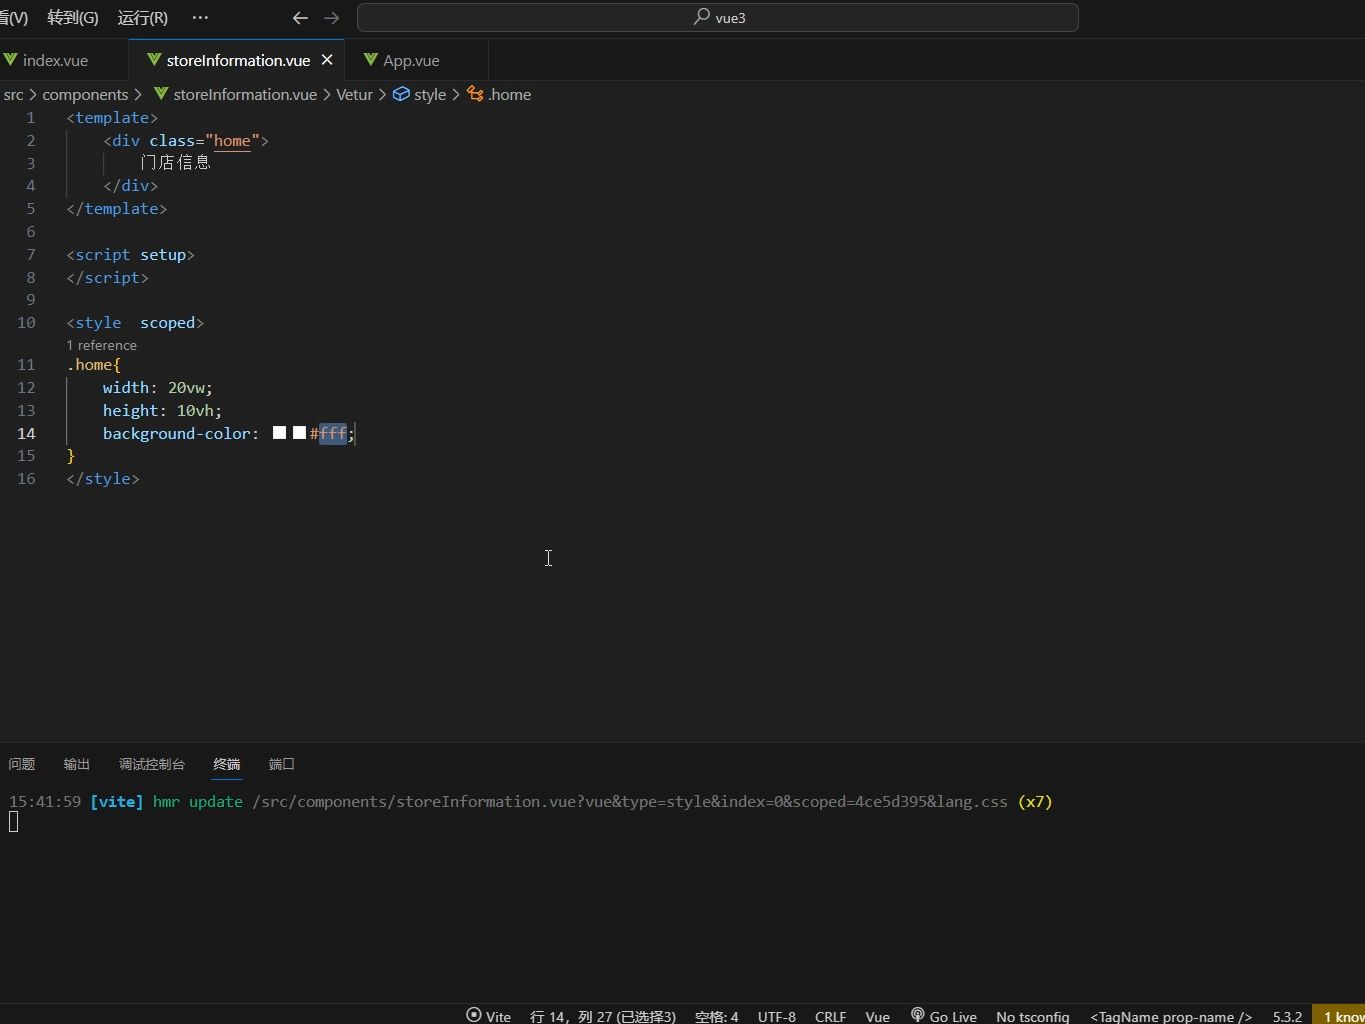Viewport: 1365px width, 1024px height.
Task: Click storeInformation.vue in the breadcrumb
Action: 245,94
